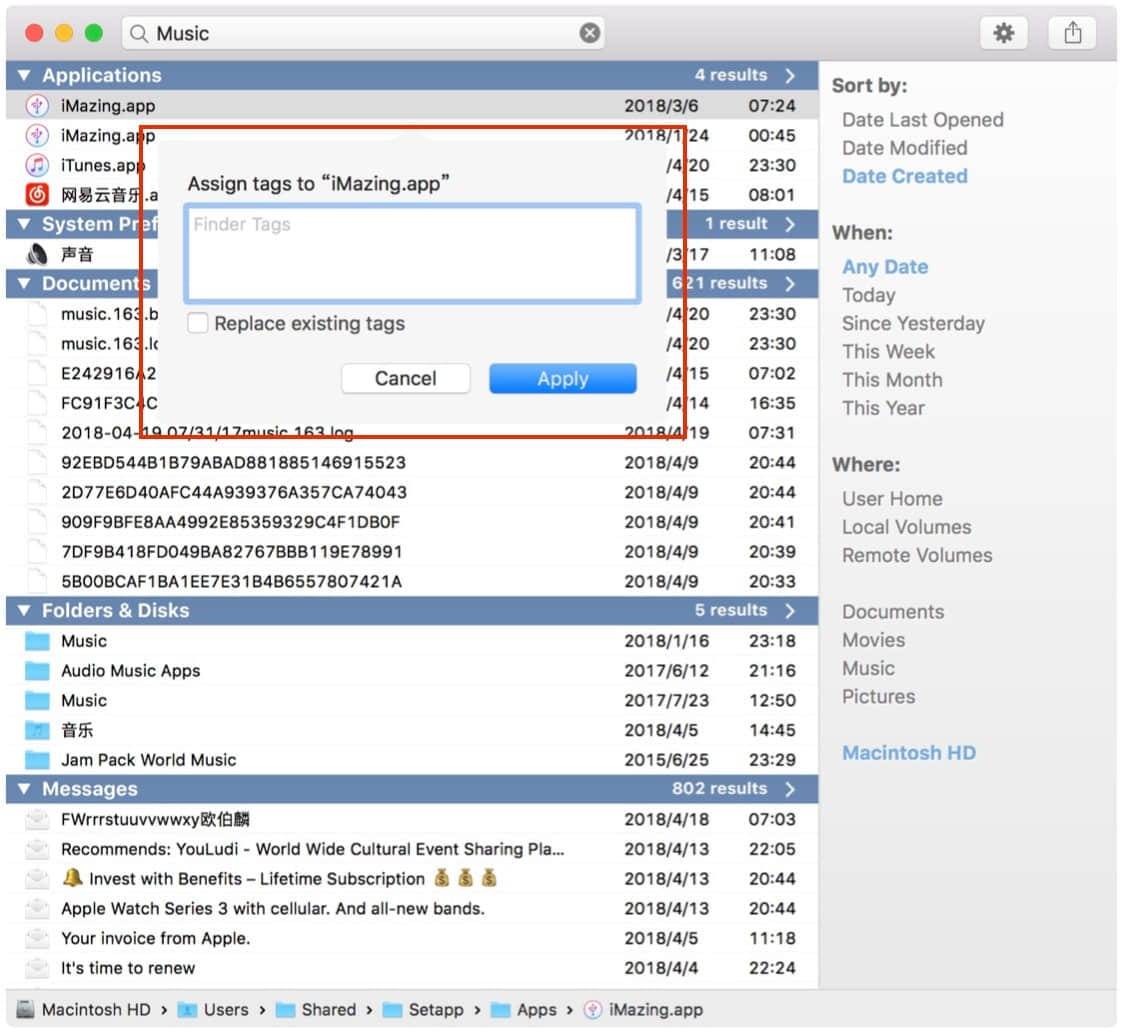Collapse the Applications section
Viewport: 1124px width, 1032px height.
[24, 76]
